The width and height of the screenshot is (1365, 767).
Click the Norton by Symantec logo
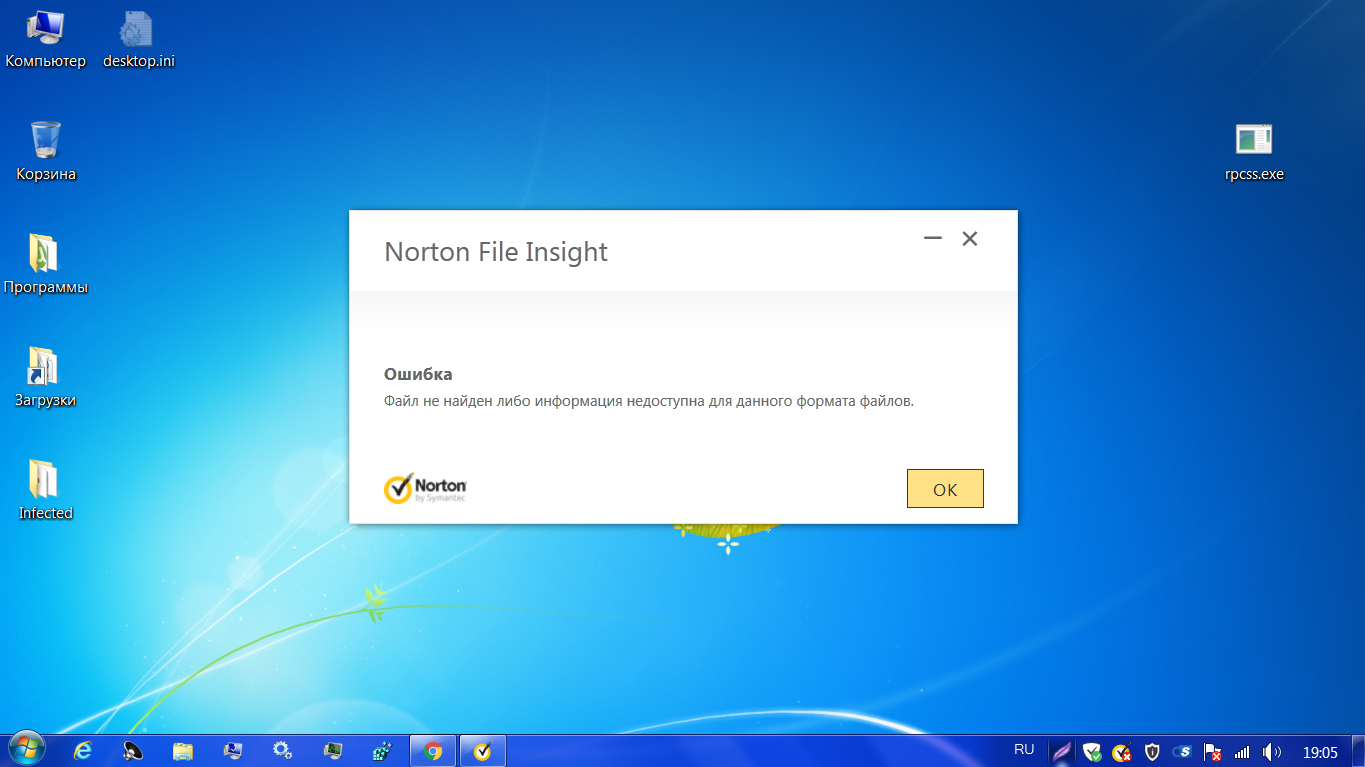tap(425, 487)
